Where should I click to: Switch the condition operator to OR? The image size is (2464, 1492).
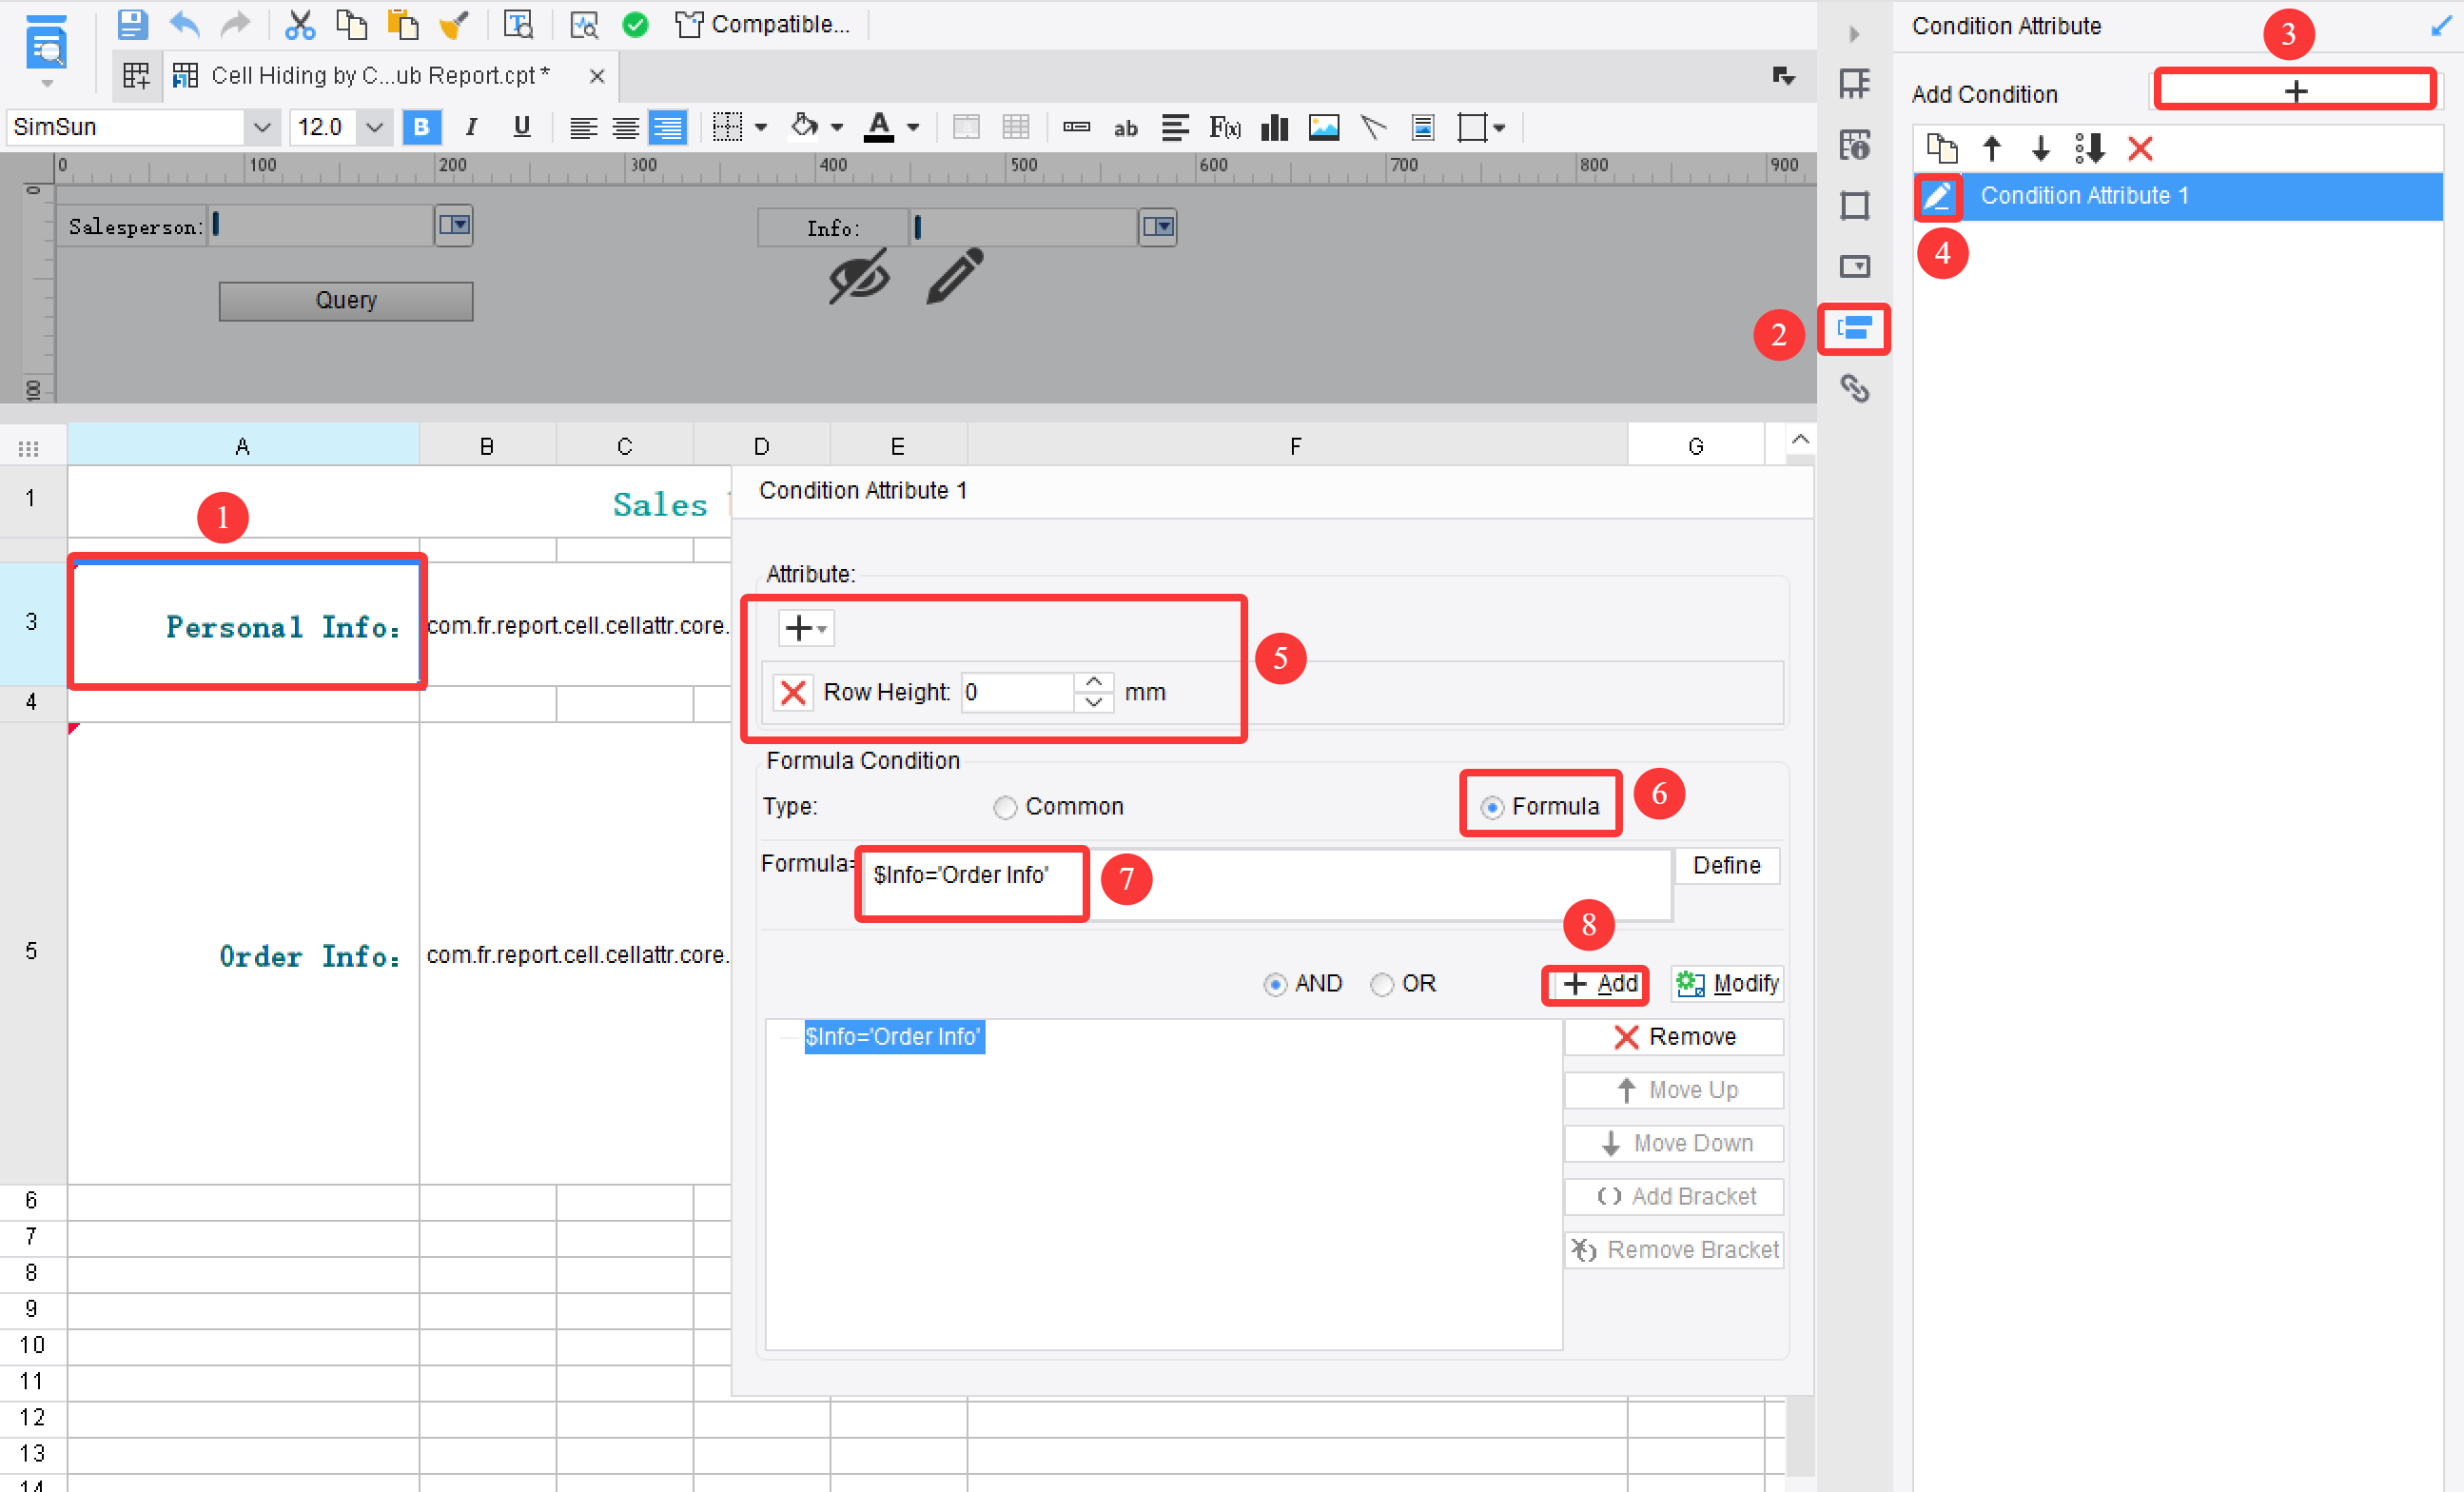(1382, 984)
